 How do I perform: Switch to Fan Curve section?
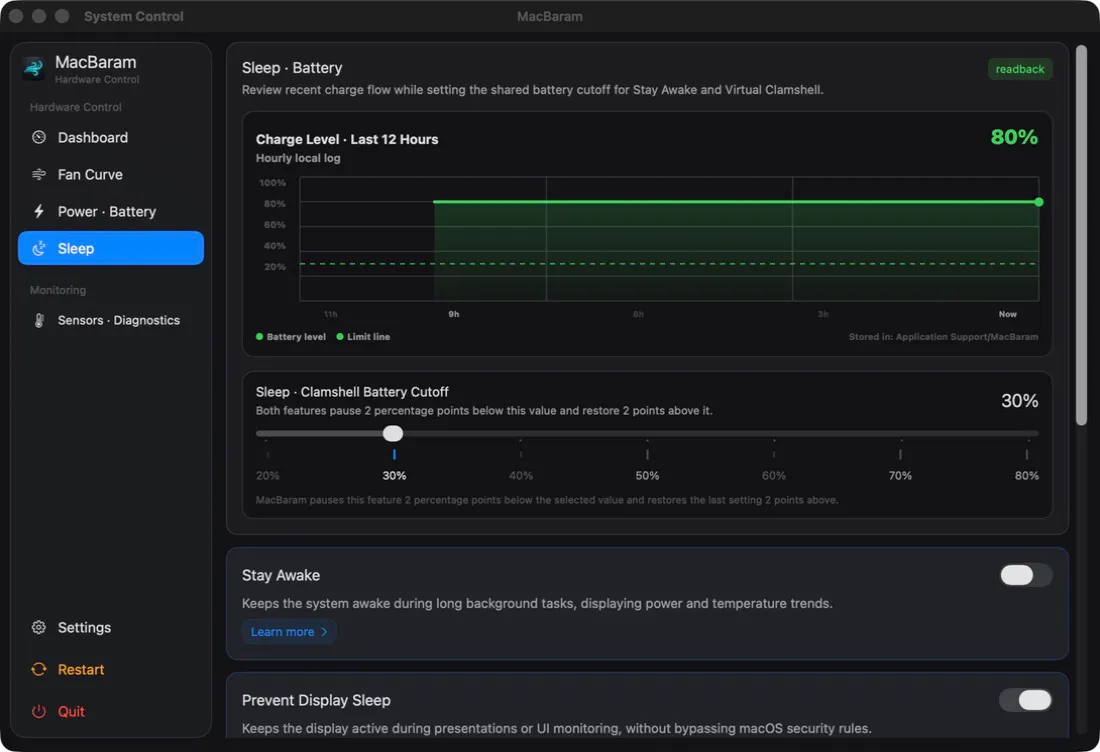point(111,175)
